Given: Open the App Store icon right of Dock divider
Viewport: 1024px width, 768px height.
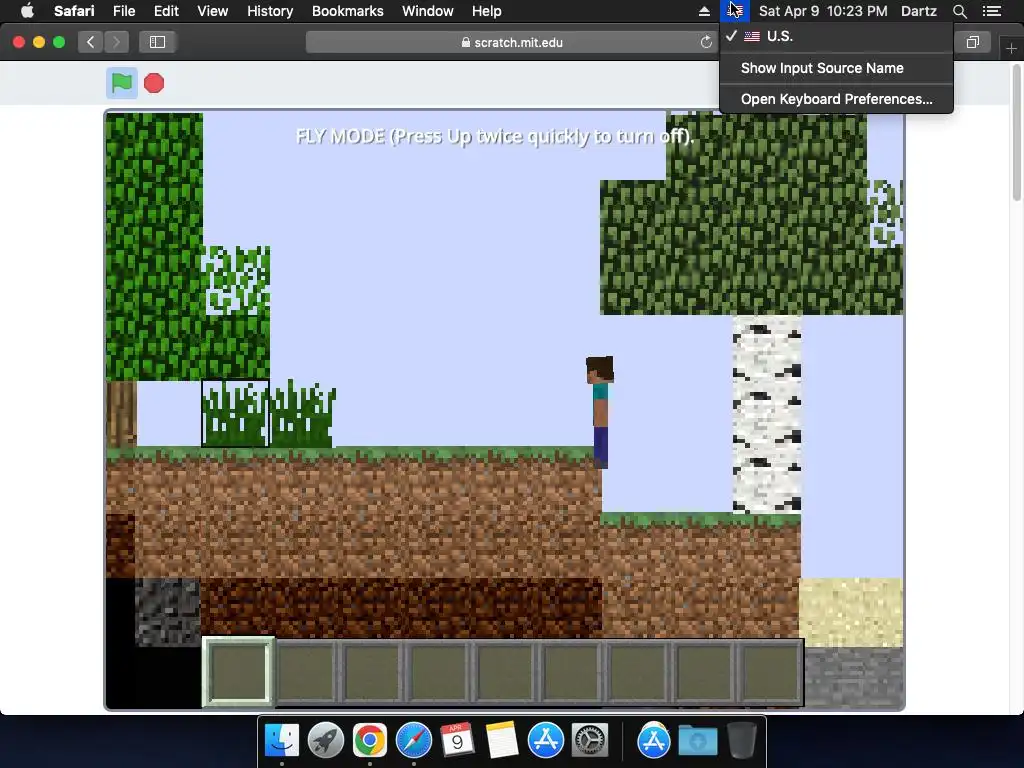Looking at the screenshot, I should click(654, 740).
